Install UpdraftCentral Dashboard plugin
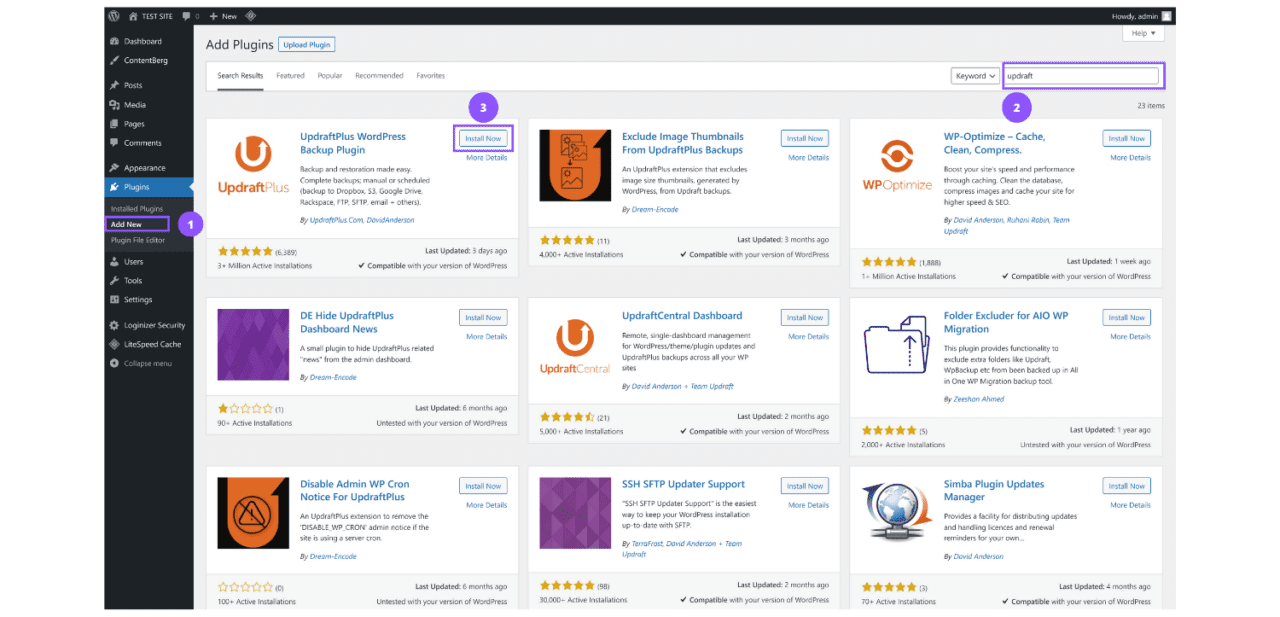This screenshot has width=1280, height=617. pos(805,318)
